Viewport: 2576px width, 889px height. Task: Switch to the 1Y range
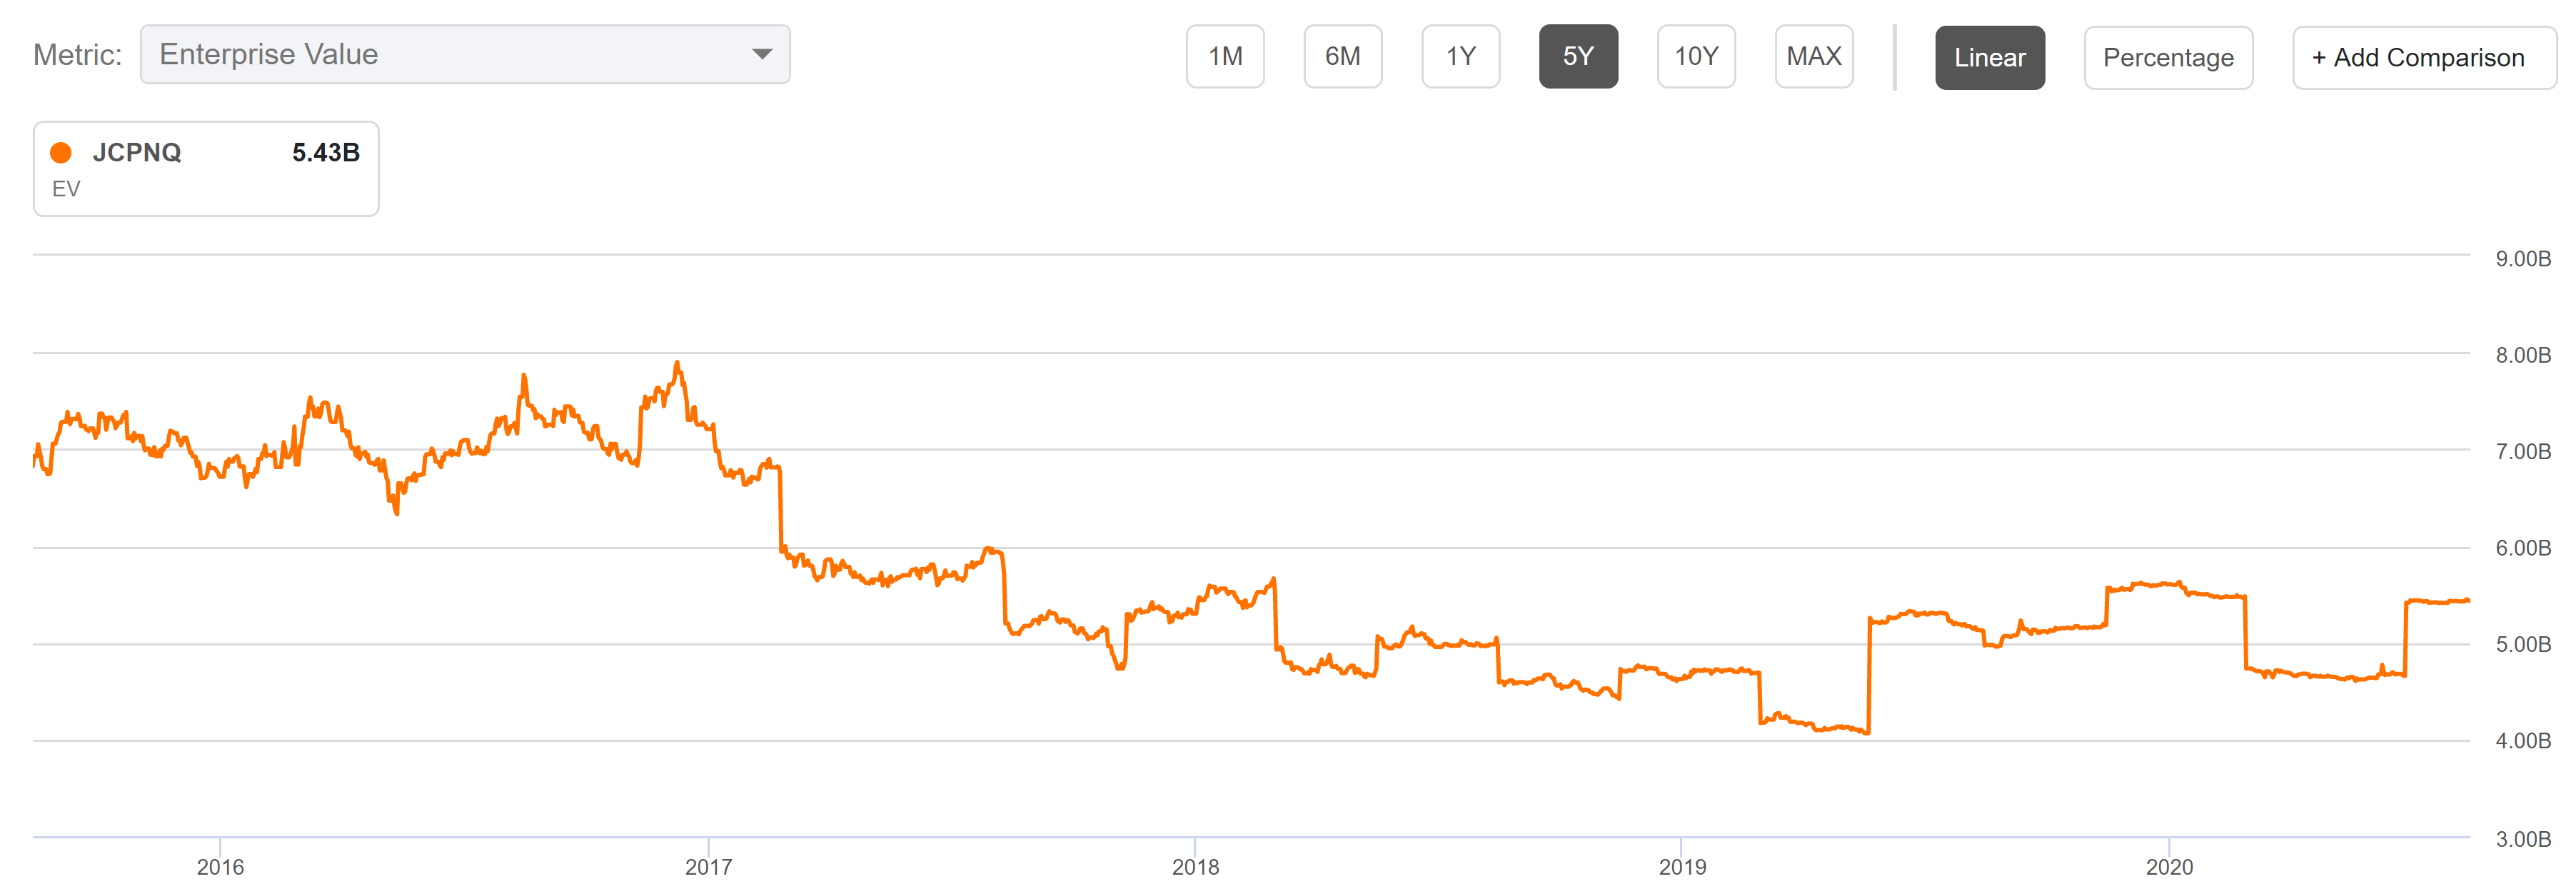1460,56
